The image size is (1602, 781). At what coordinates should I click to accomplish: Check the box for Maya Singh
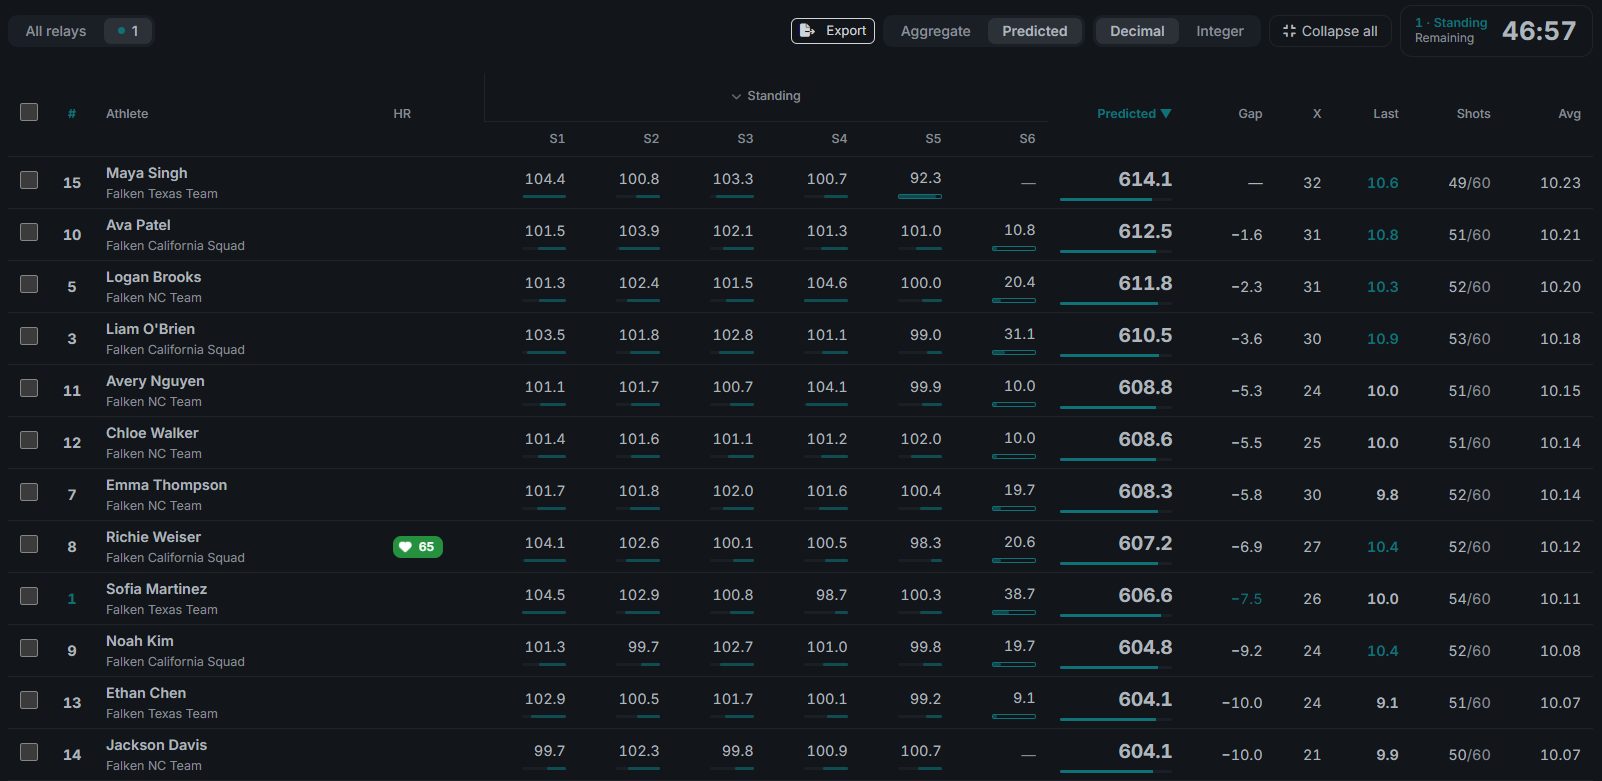pos(29,180)
